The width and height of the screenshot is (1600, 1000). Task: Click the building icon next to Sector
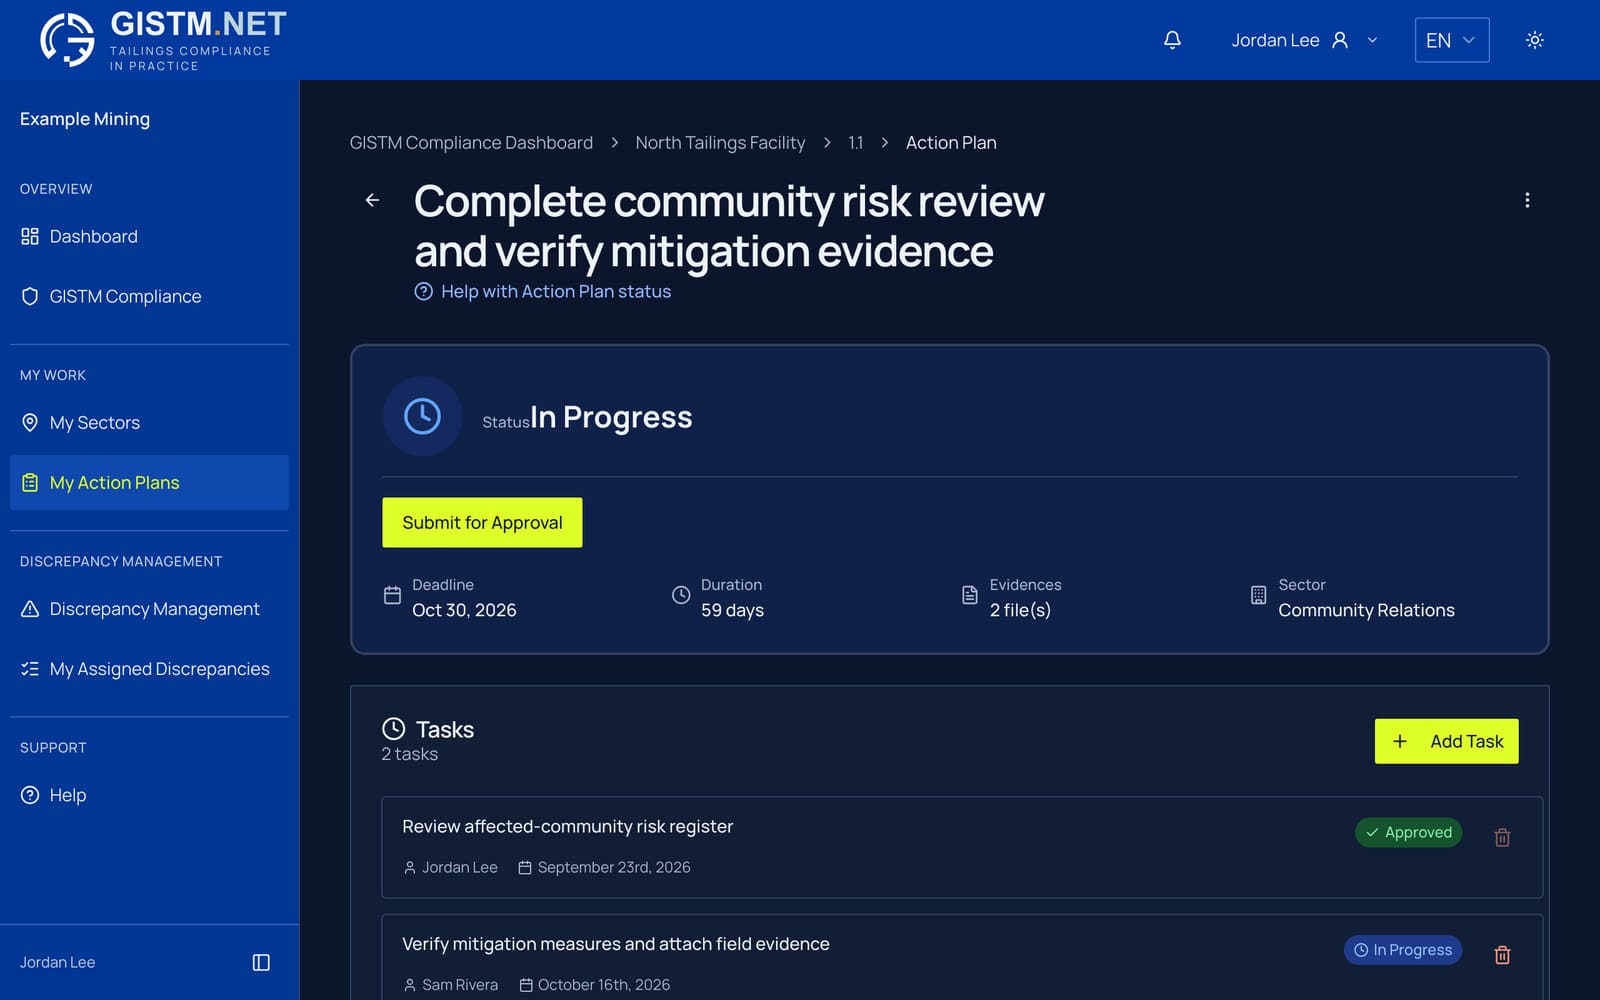pos(1258,595)
